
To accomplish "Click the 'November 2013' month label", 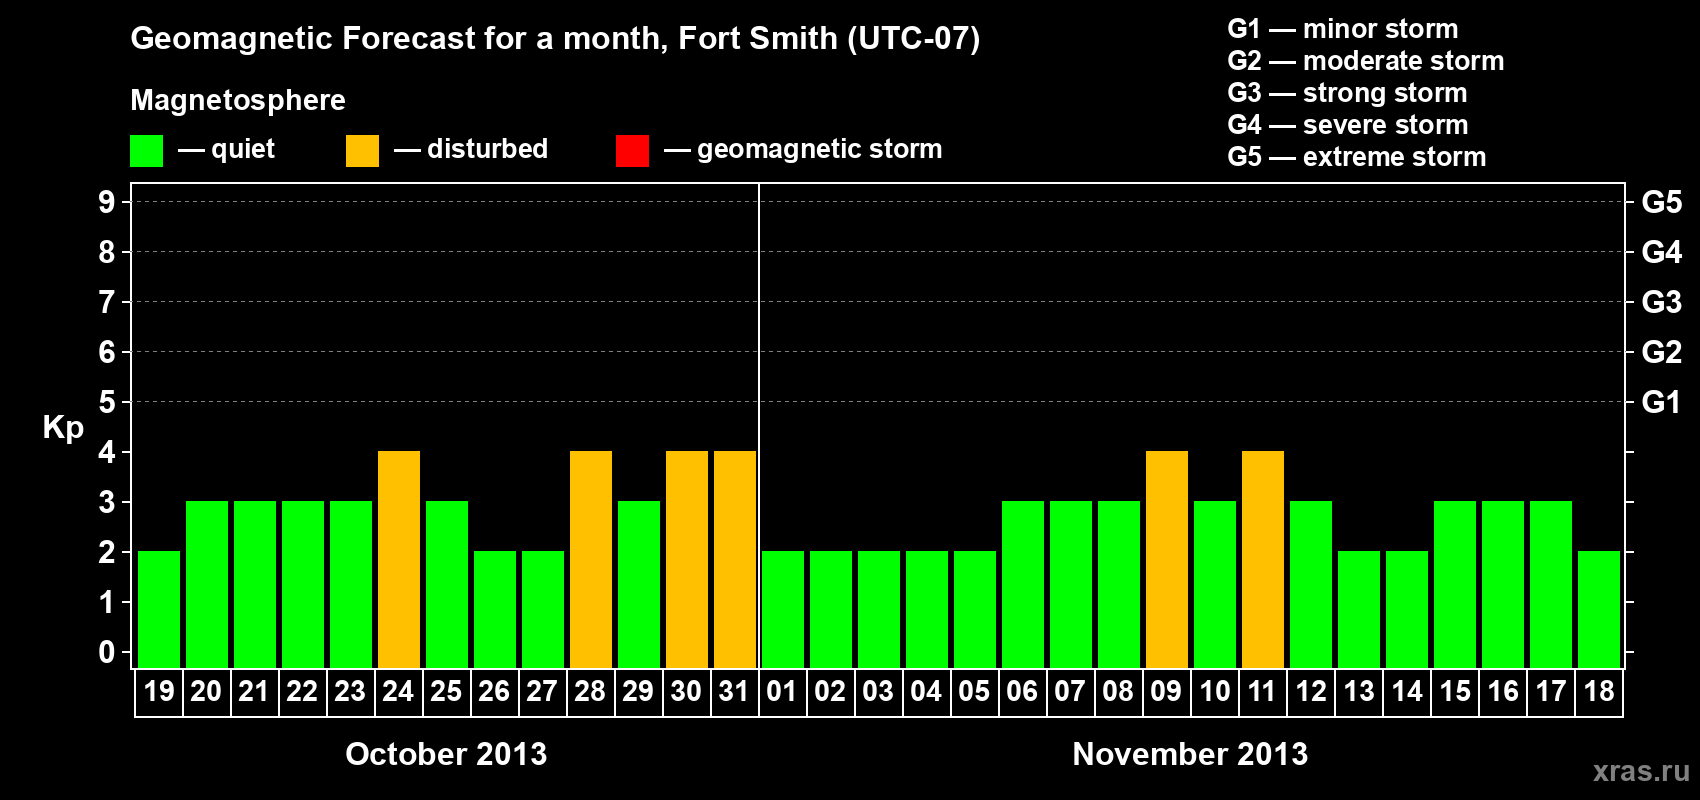I will 1190,754.
